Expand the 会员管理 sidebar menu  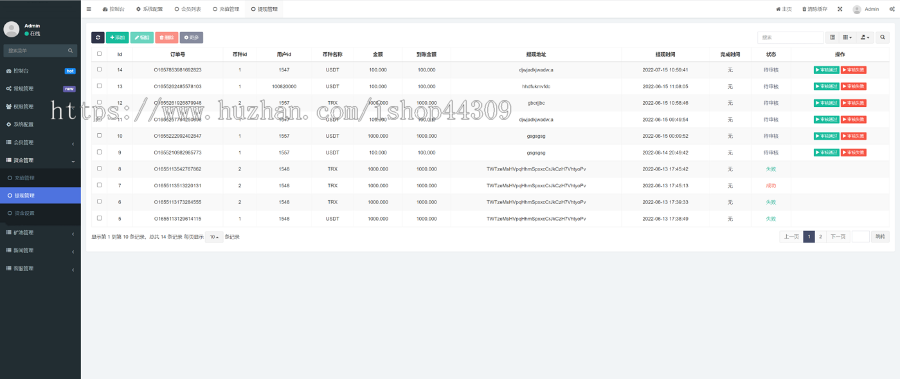40,142
